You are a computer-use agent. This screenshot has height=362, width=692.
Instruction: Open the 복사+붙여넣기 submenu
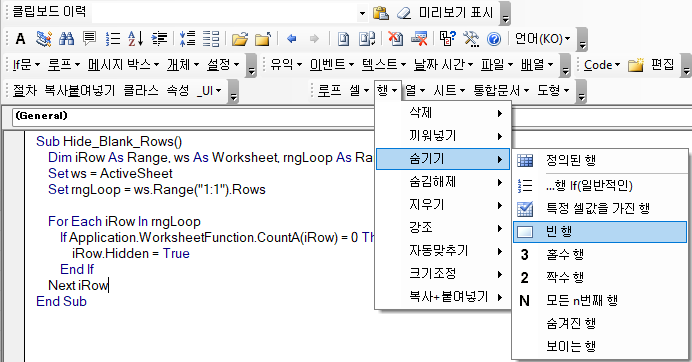443,296
